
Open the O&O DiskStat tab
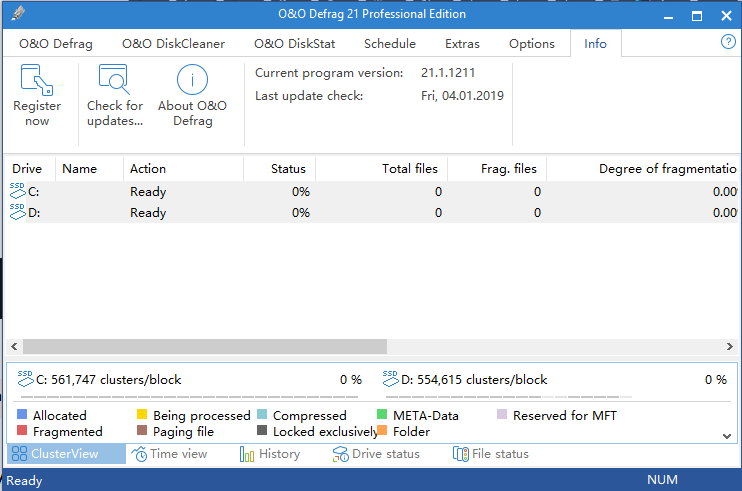(x=294, y=44)
